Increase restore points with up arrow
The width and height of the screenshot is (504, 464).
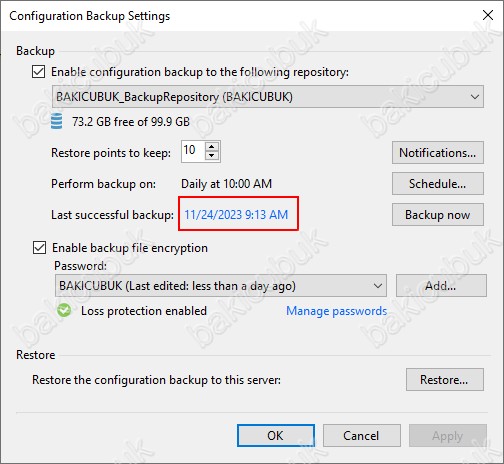(212, 147)
